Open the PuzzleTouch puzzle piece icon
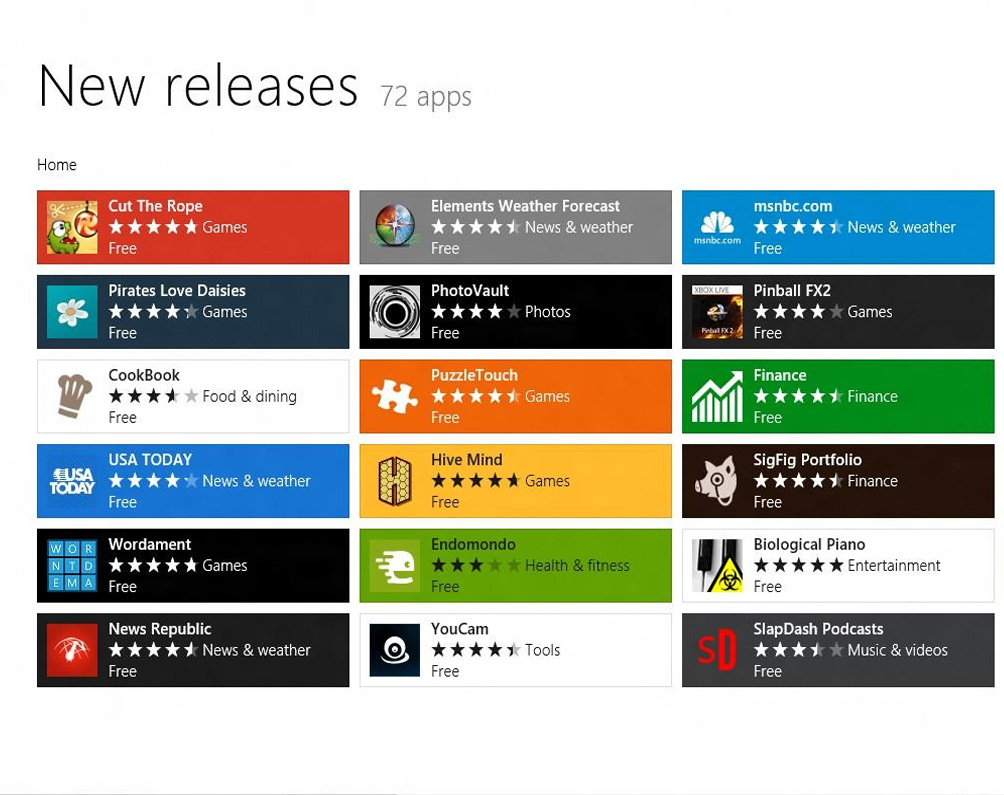 point(395,396)
